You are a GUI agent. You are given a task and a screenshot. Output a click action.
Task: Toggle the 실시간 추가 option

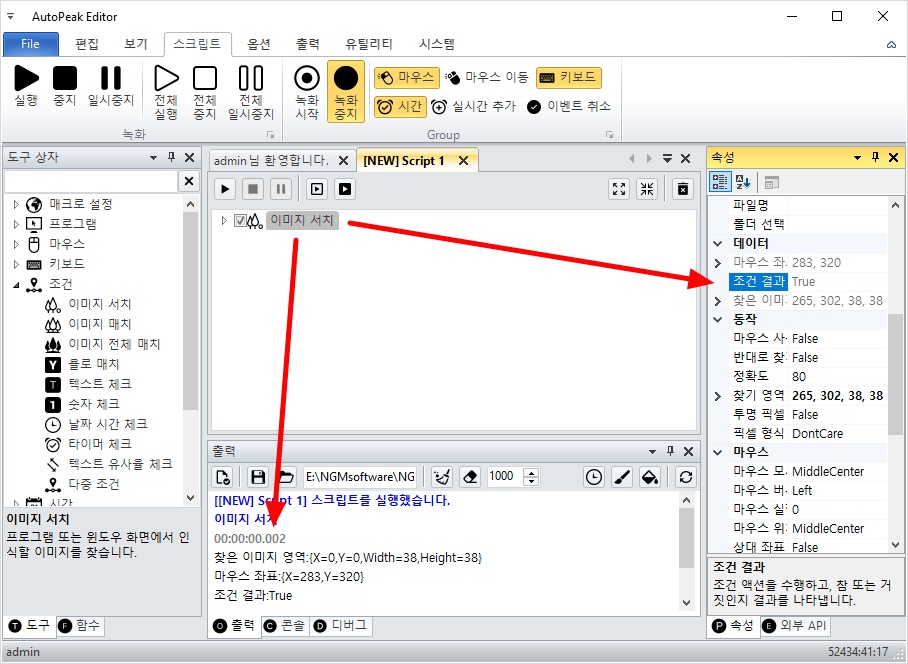(x=474, y=107)
